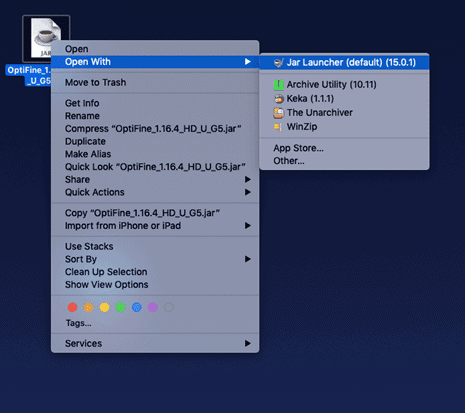This screenshot has height=413, width=465.
Task: Apply the purple tag color
Action: click(153, 307)
